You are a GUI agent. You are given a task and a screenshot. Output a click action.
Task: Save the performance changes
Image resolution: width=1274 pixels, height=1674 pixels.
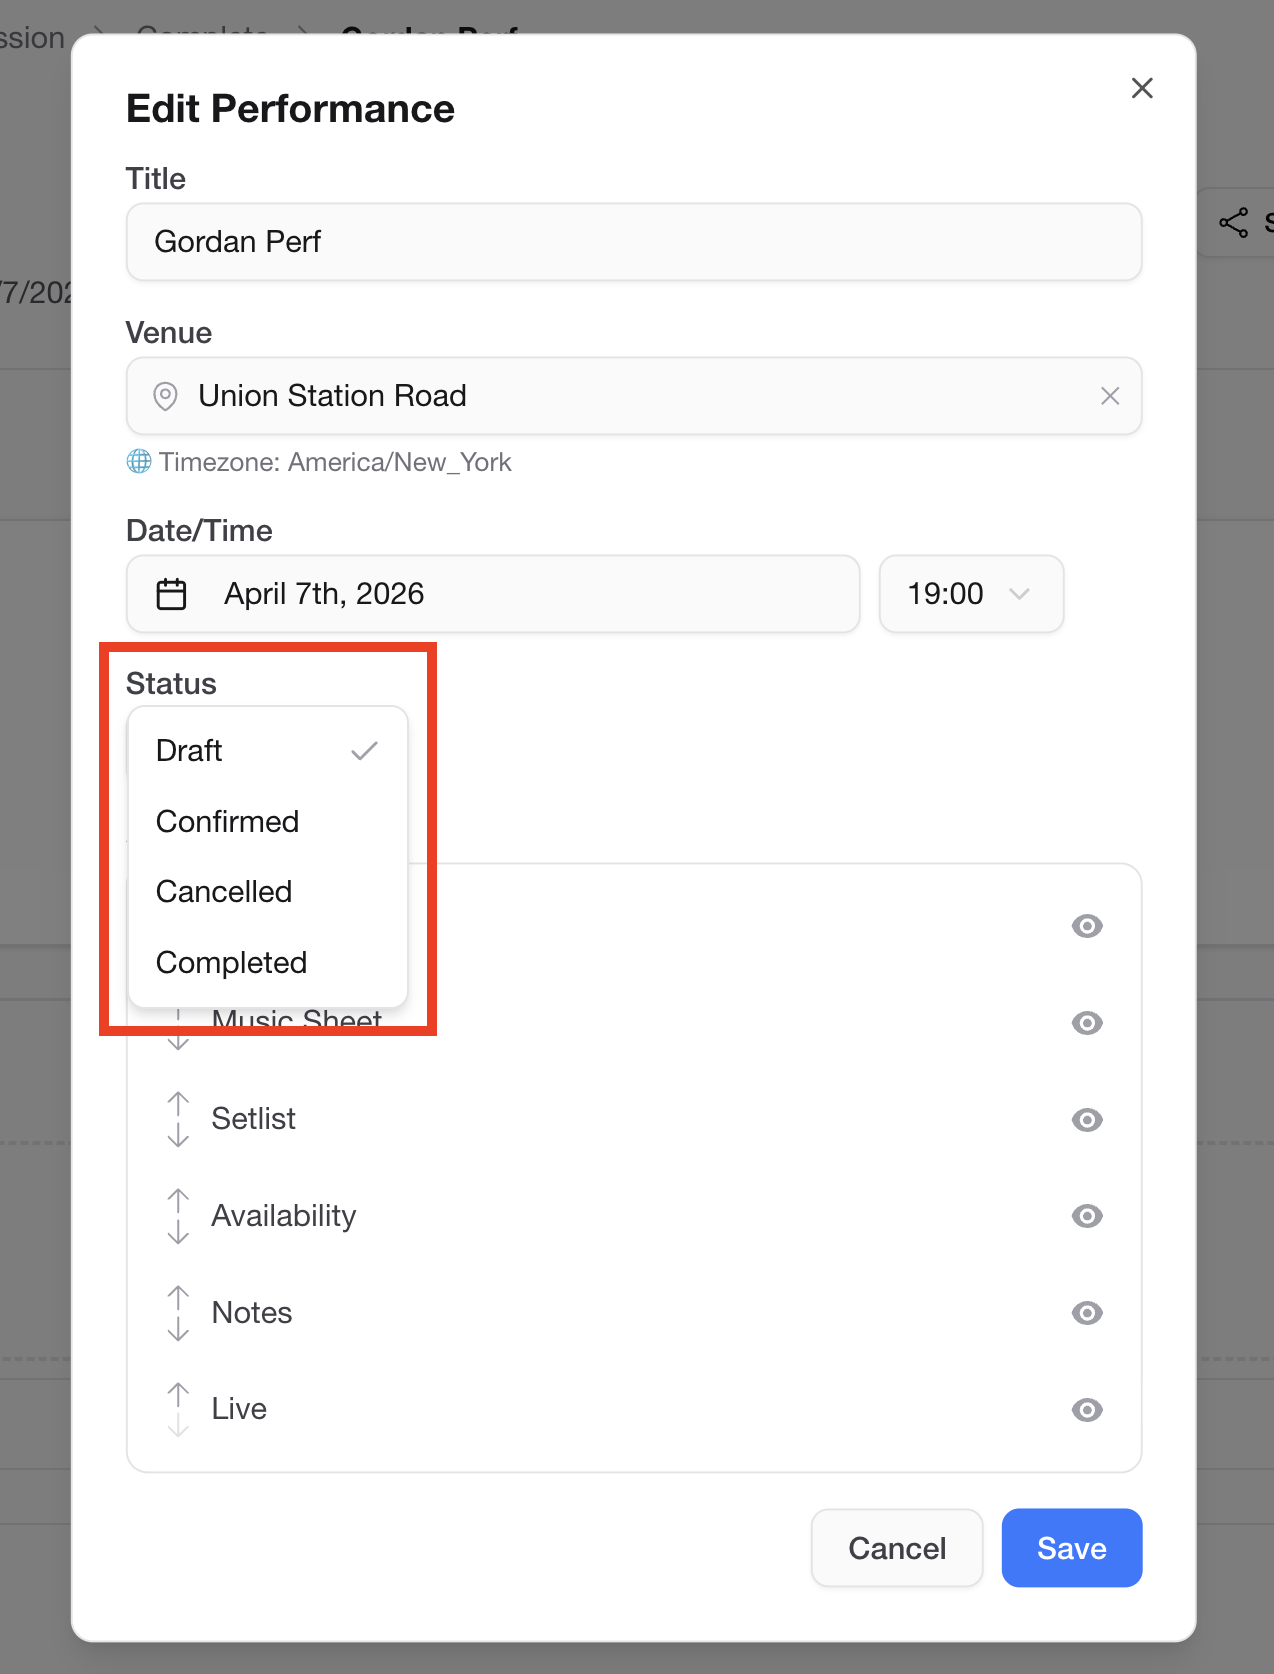tap(1071, 1548)
